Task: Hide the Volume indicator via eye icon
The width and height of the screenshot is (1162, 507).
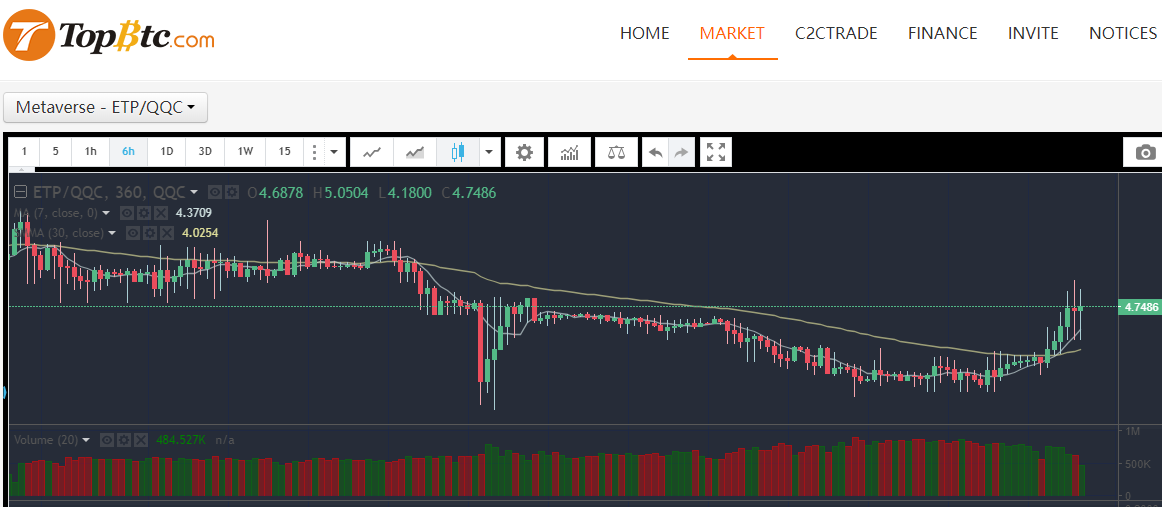Action: pyautogui.click(x=109, y=440)
